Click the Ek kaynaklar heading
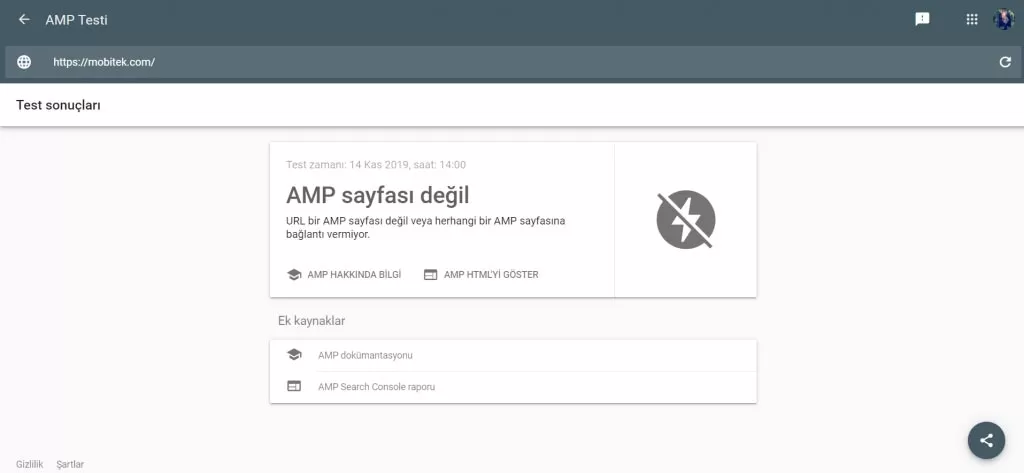The image size is (1024, 473). click(x=312, y=321)
